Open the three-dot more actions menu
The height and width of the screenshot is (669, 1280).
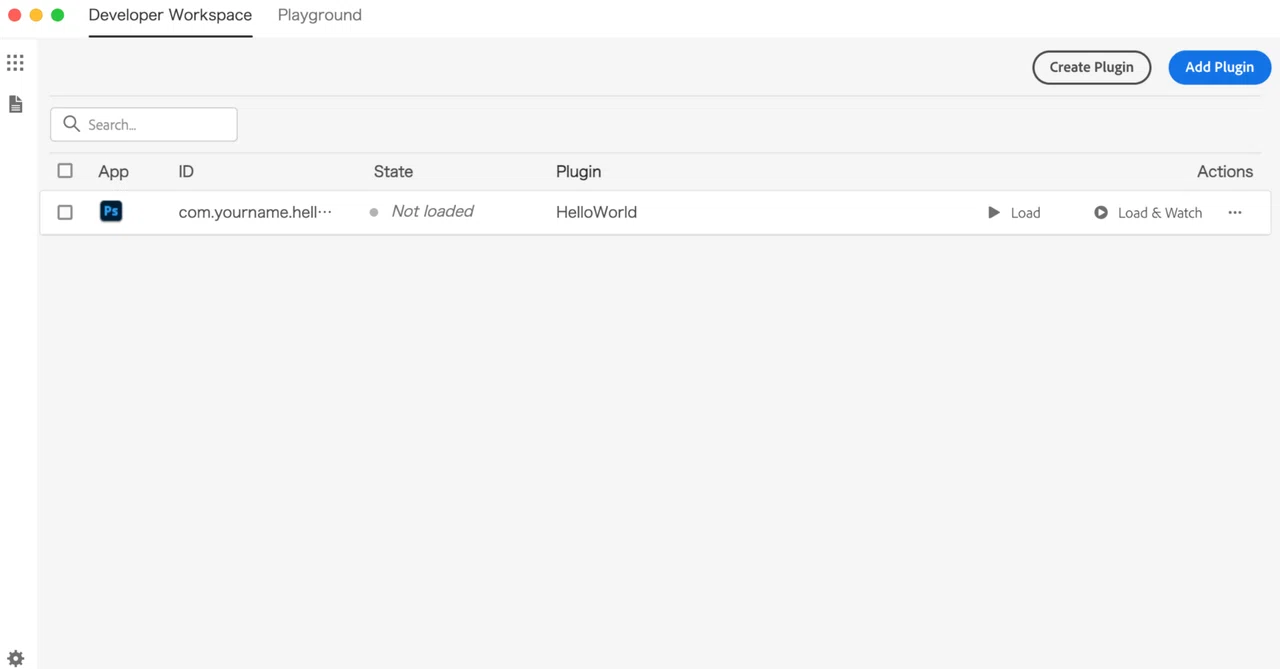coord(1235,212)
